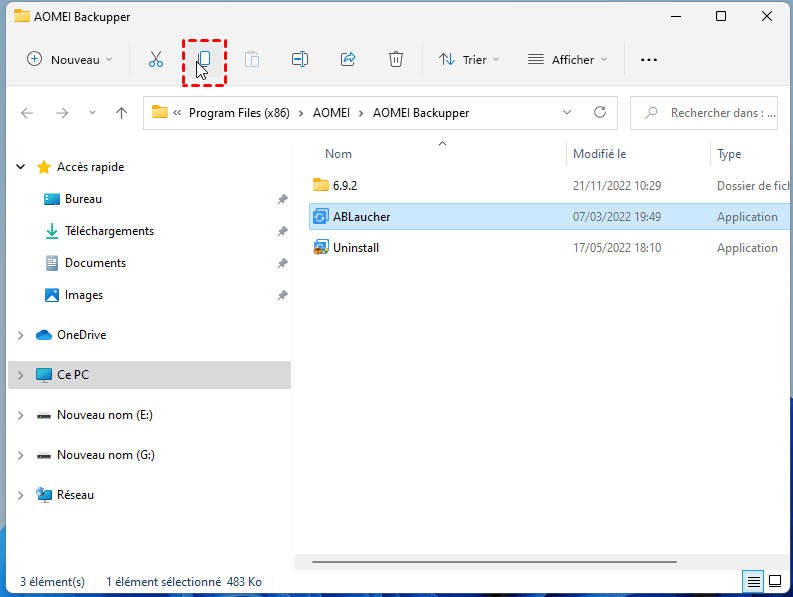Open the three-dots more options menu
Image resolution: width=793 pixels, height=597 pixels.
click(x=649, y=60)
